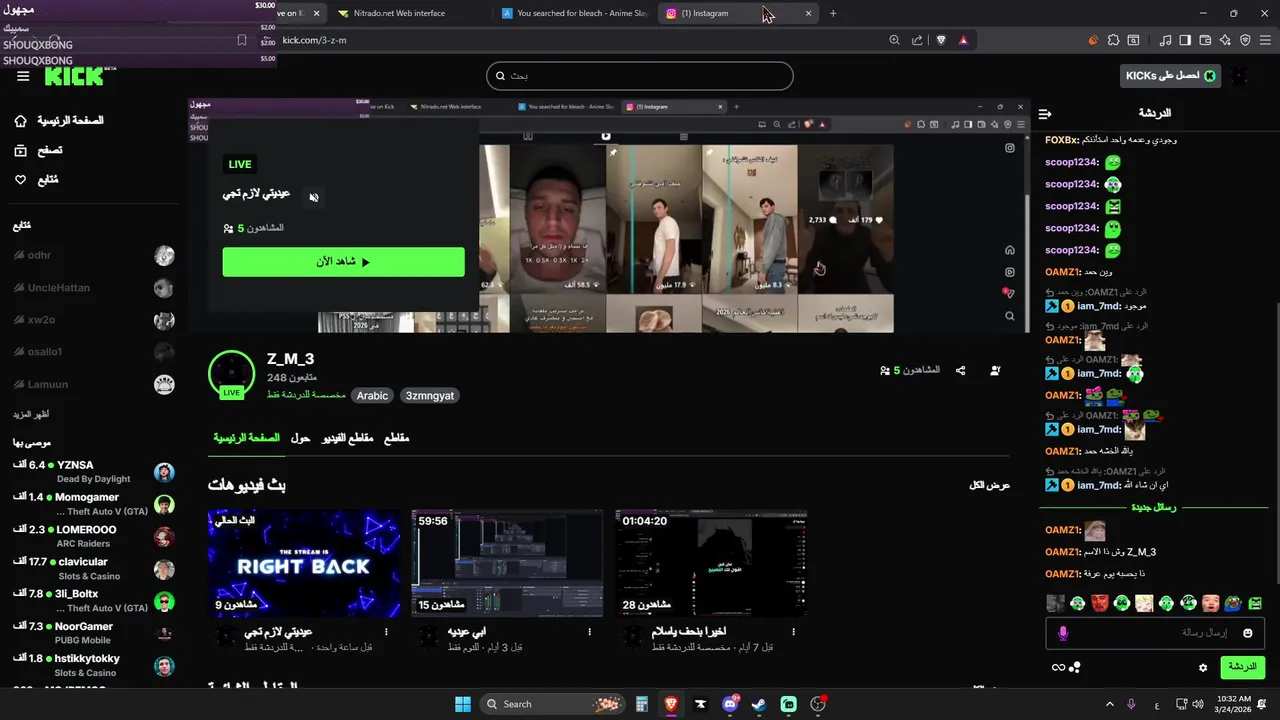This screenshot has width=1280, height=720.
Task: Open Steam from taskbar
Action: 759,704
